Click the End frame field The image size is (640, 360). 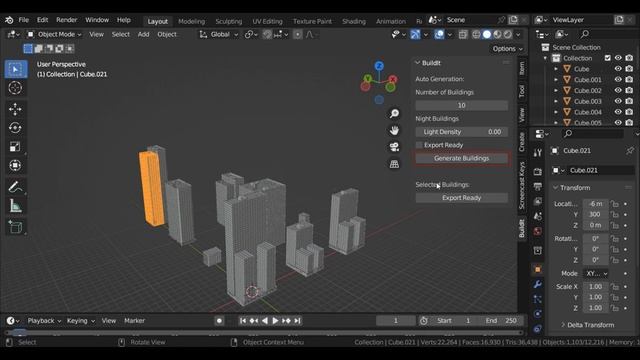pyautogui.click(x=501, y=321)
